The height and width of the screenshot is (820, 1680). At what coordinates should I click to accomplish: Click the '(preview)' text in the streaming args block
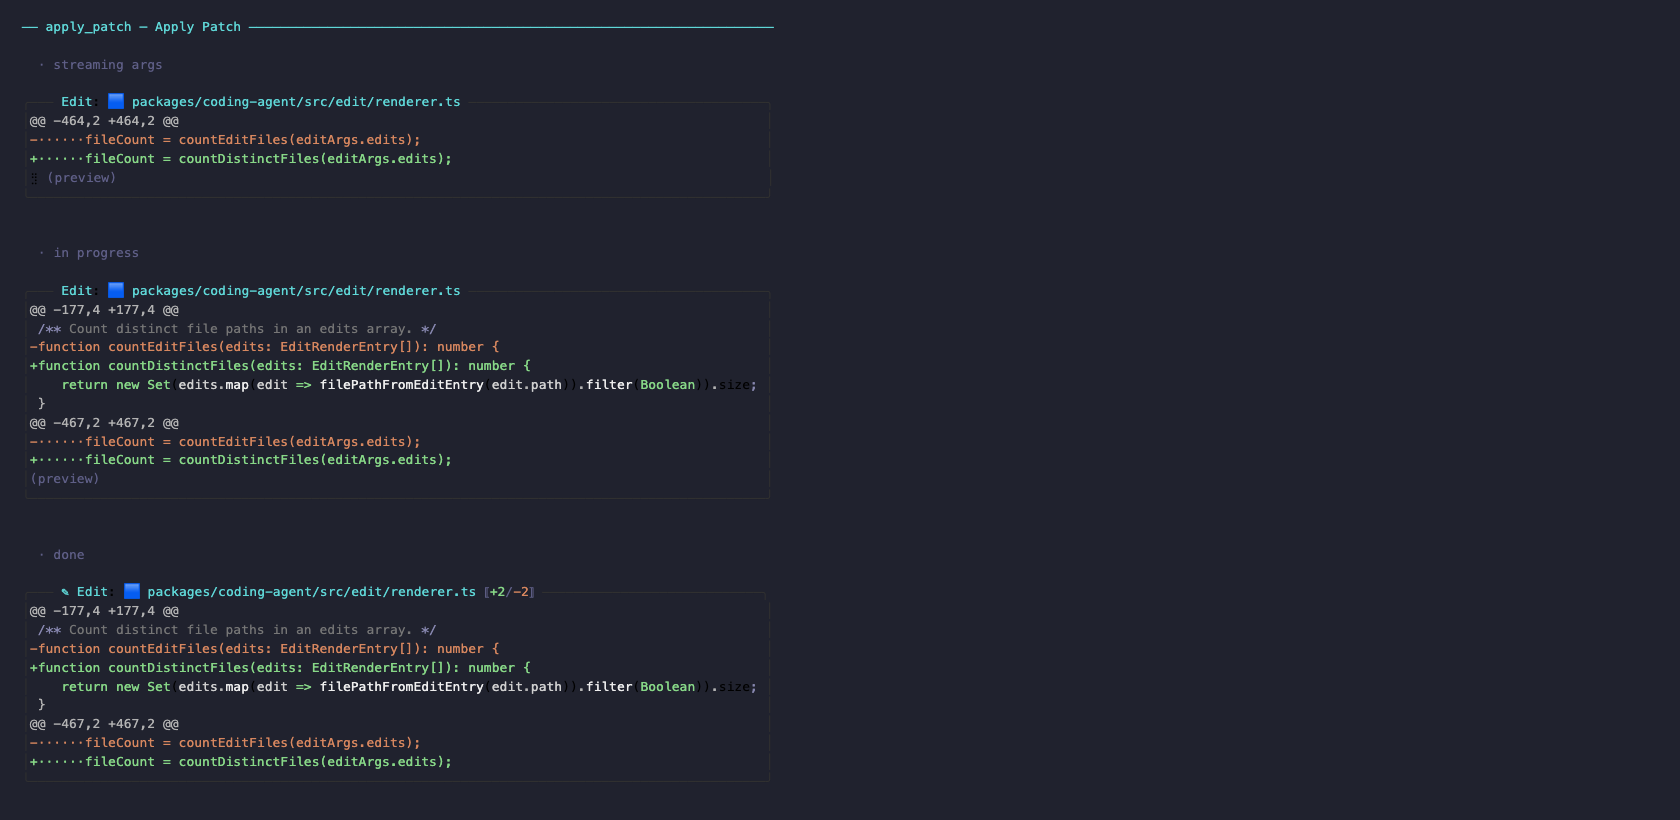(81, 178)
